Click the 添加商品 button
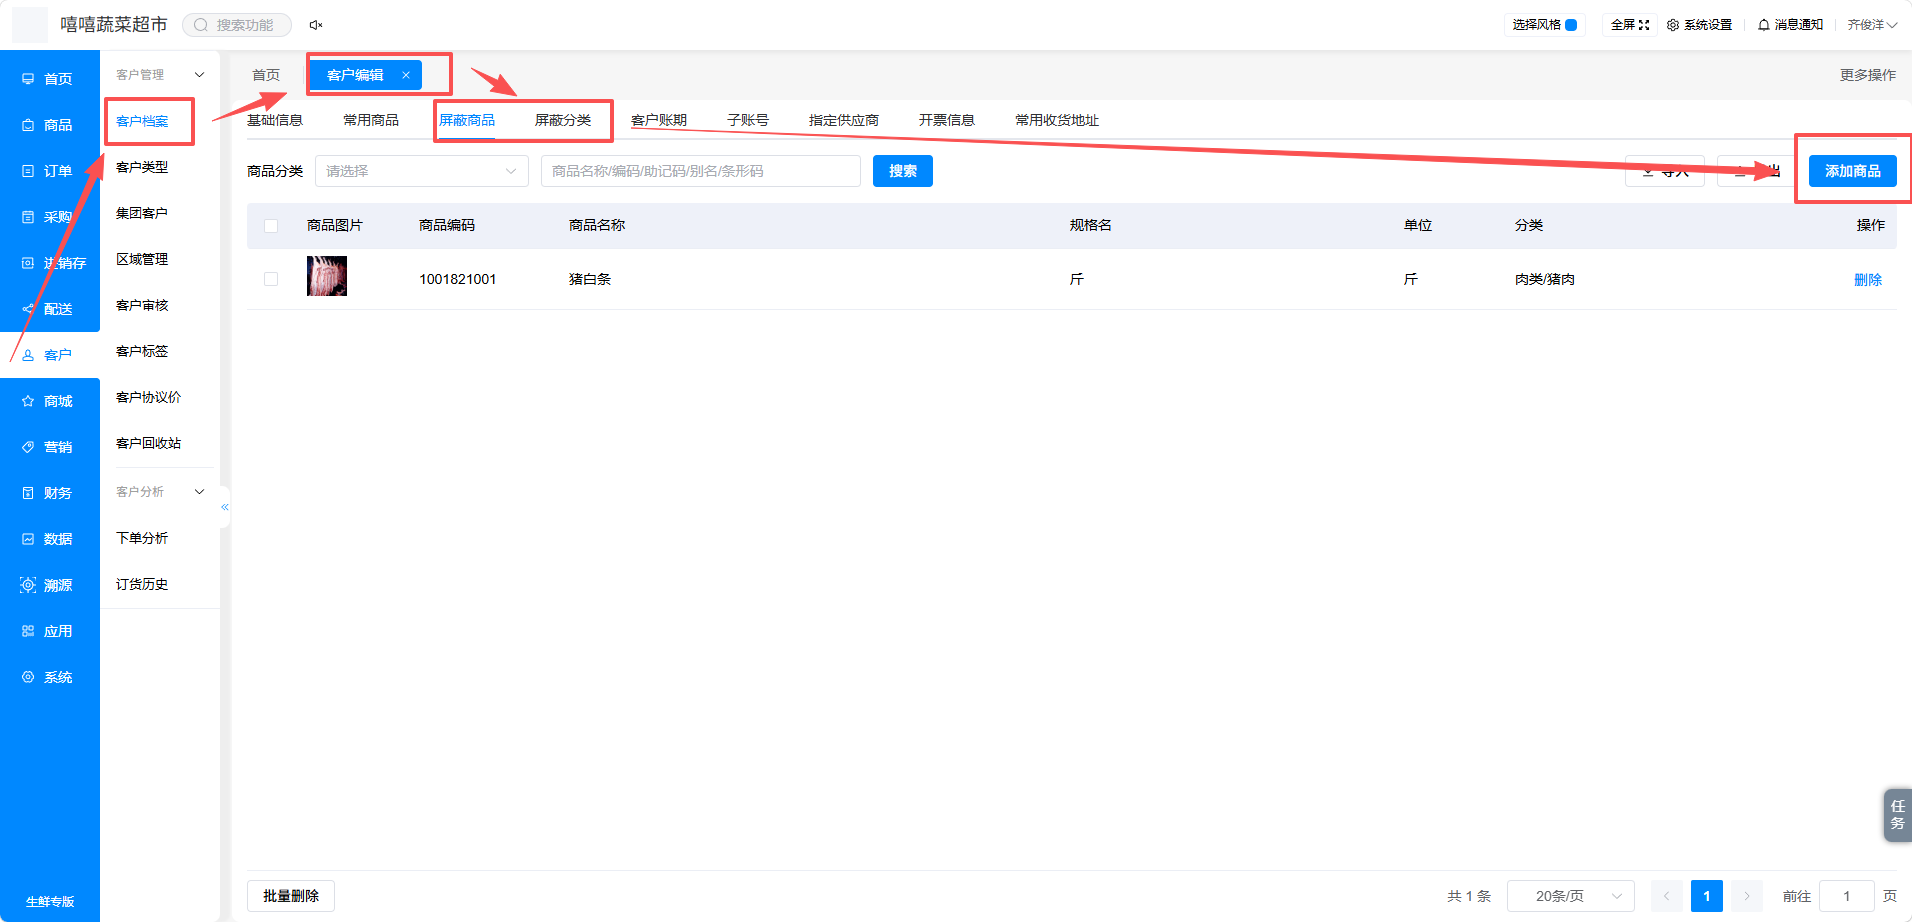The width and height of the screenshot is (1912, 922). pyautogui.click(x=1853, y=171)
